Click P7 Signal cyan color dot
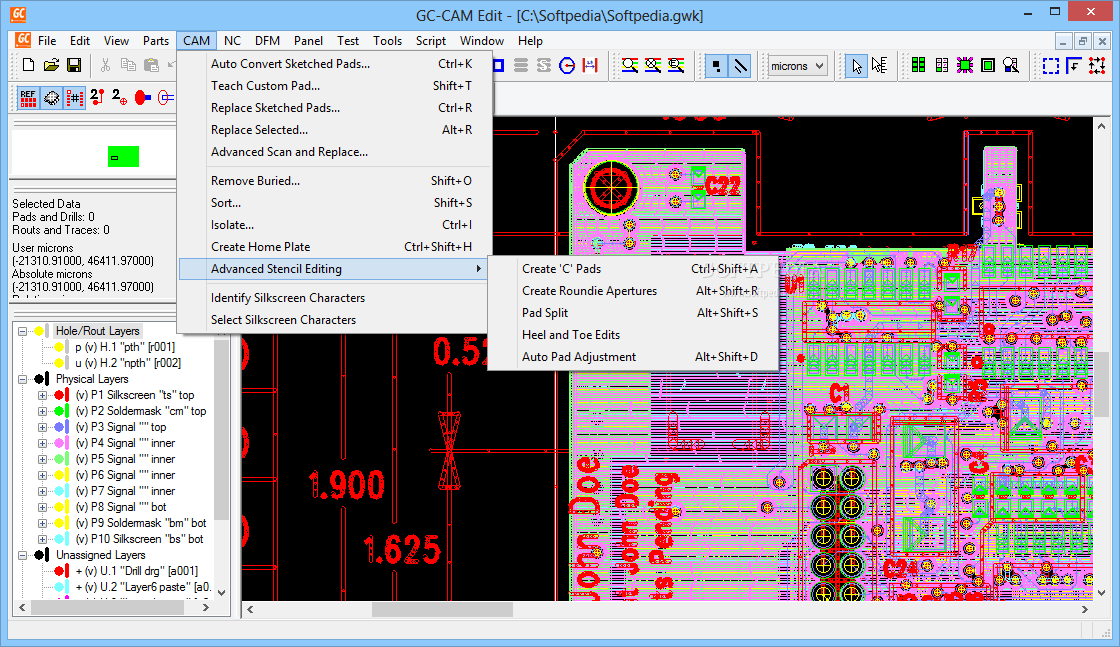Viewport: 1120px width, 647px height. pos(59,491)
